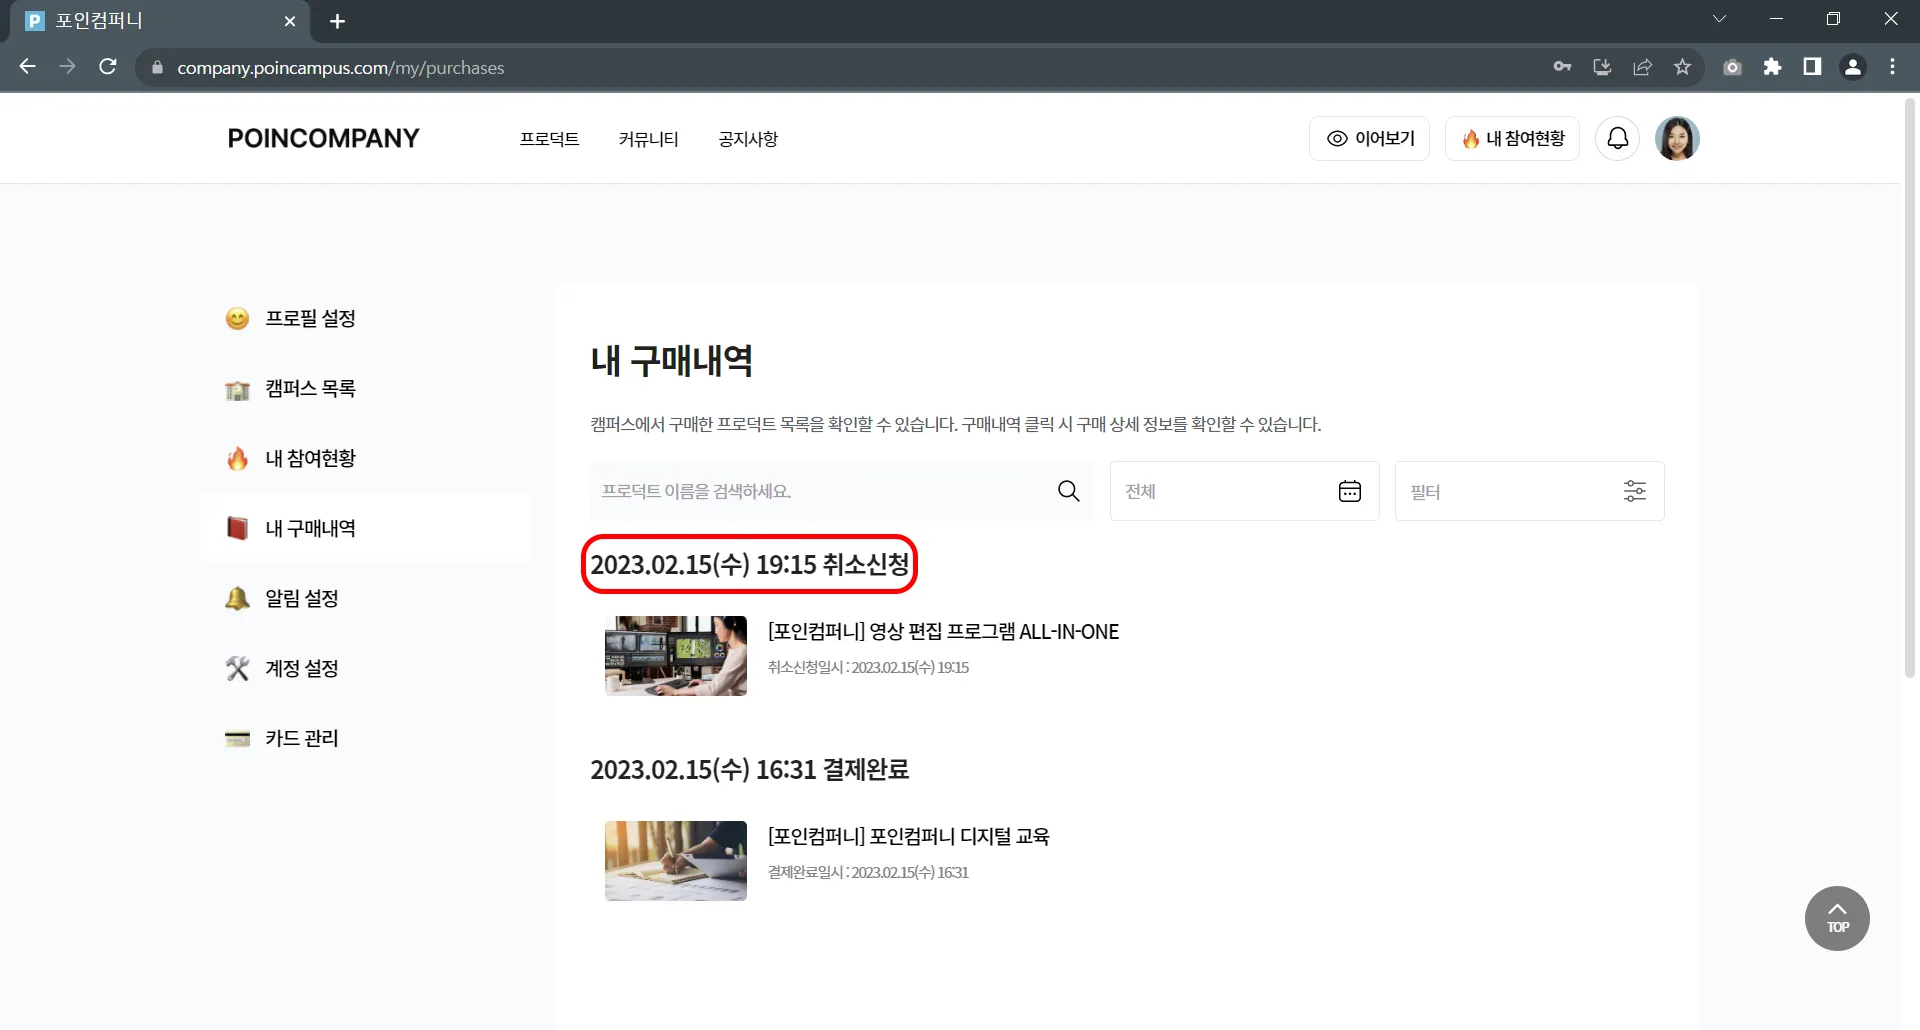Open the tab search chevron
This screenshot has width=1920, height=1030.
click(x=1719, y=19)
